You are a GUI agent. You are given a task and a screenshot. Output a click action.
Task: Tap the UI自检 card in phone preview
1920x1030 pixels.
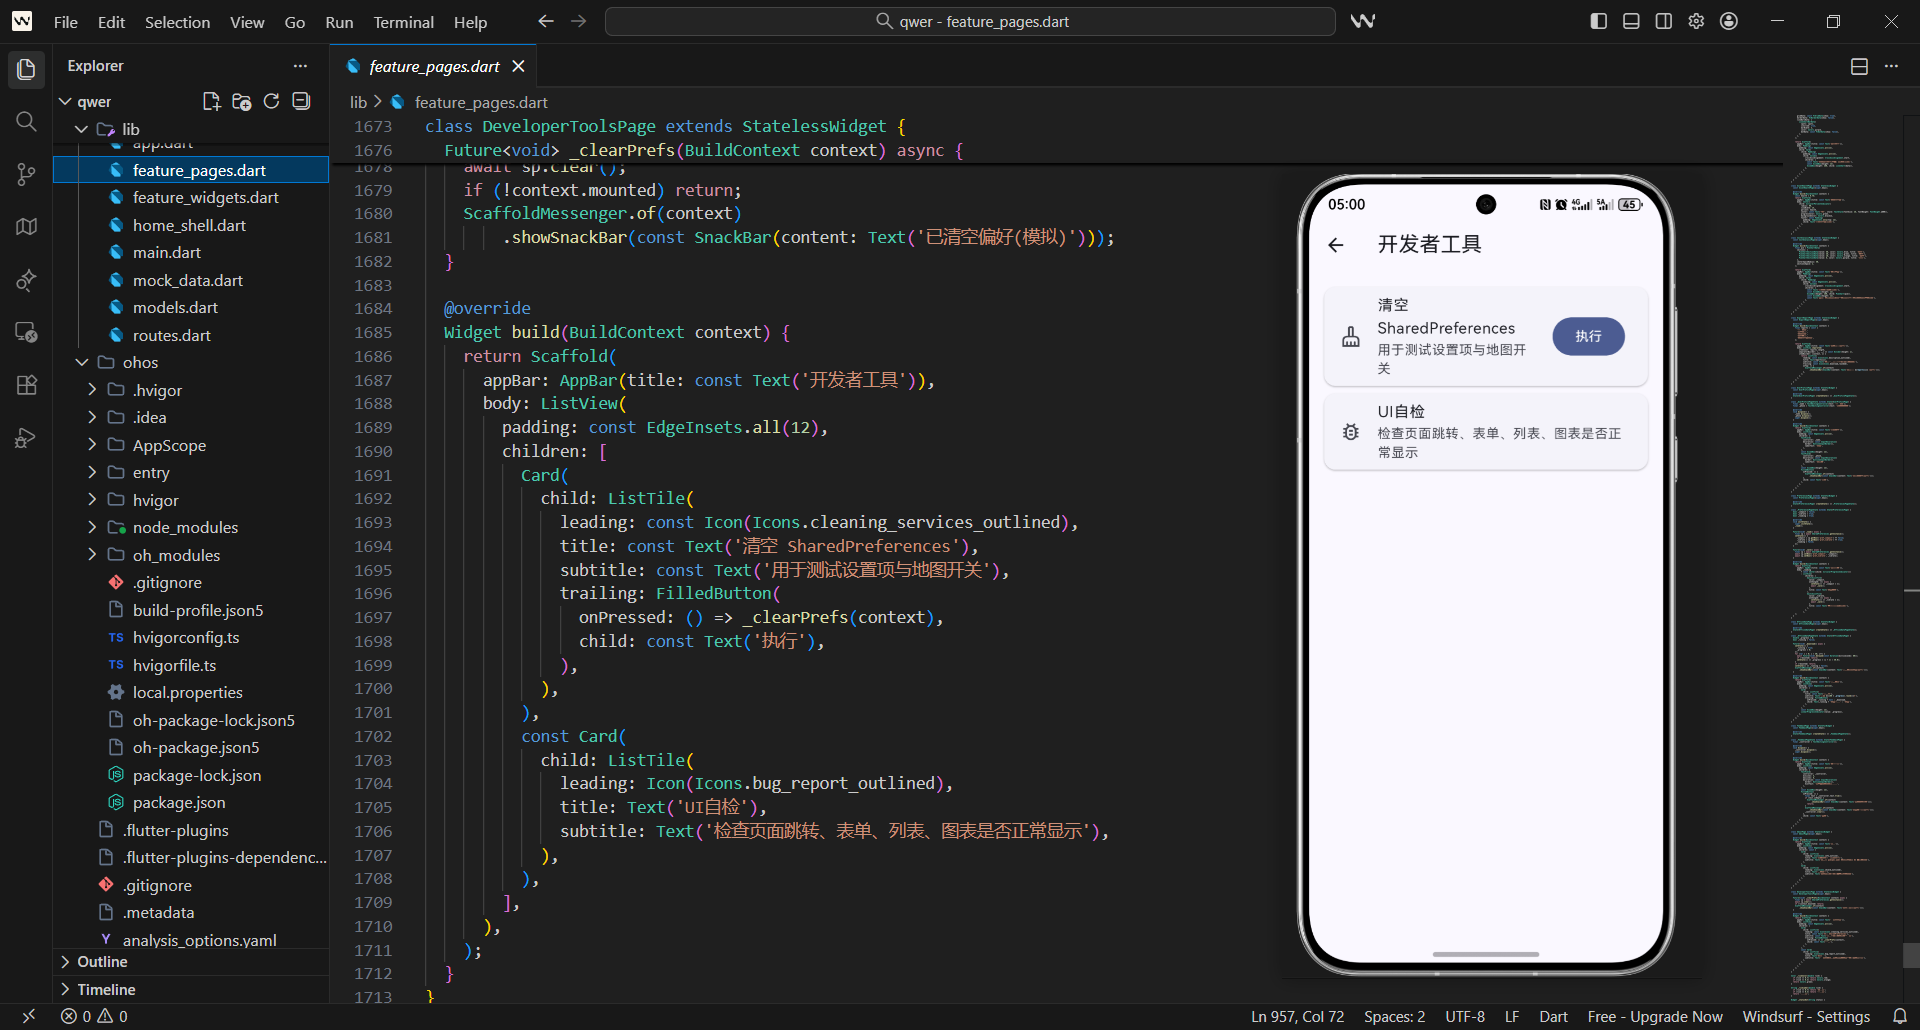(x=1485, y=432)
